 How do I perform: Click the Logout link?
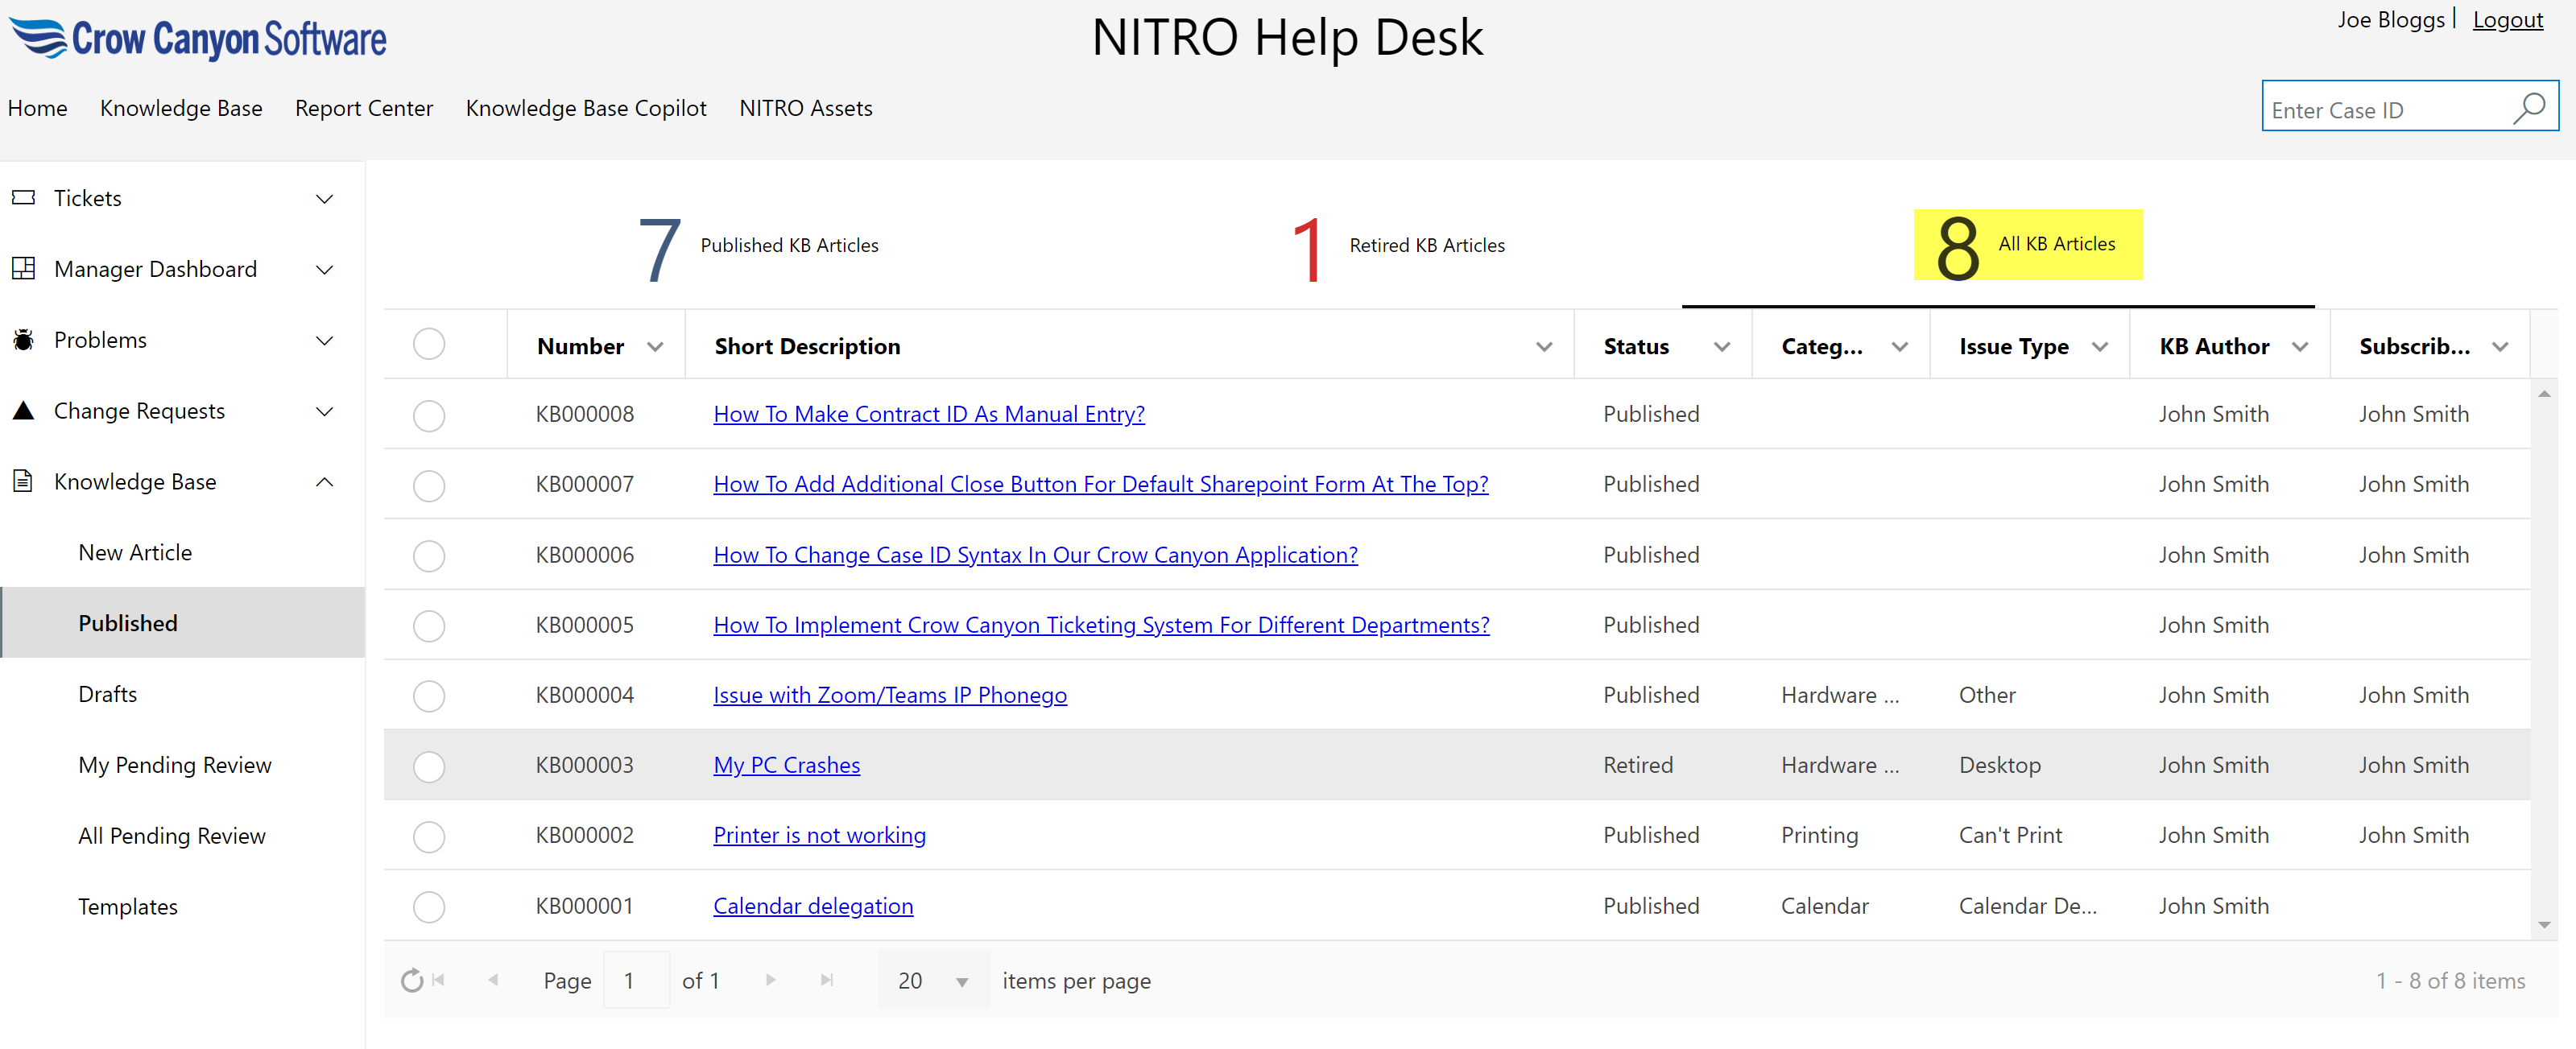[2507, 20]
